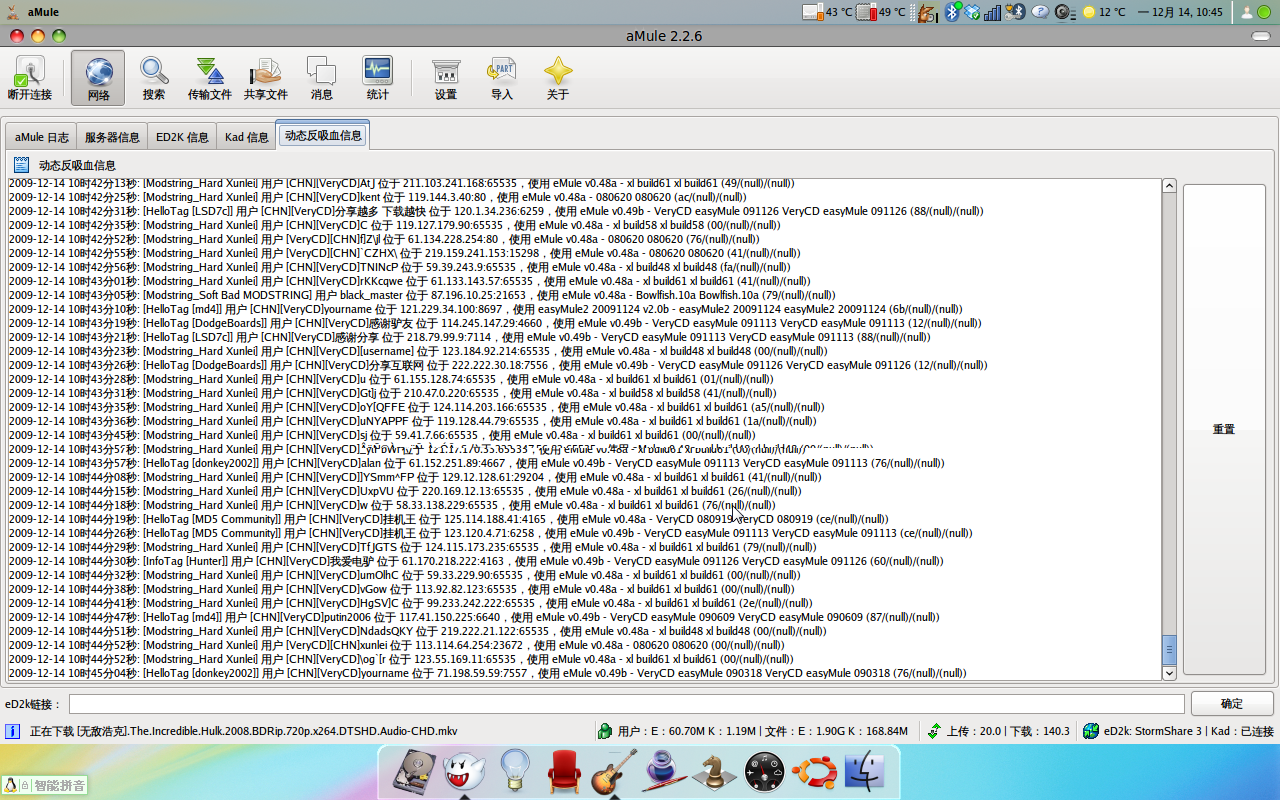
Task: Open the white ghost dock icon
Action: [x=464, y=771]
